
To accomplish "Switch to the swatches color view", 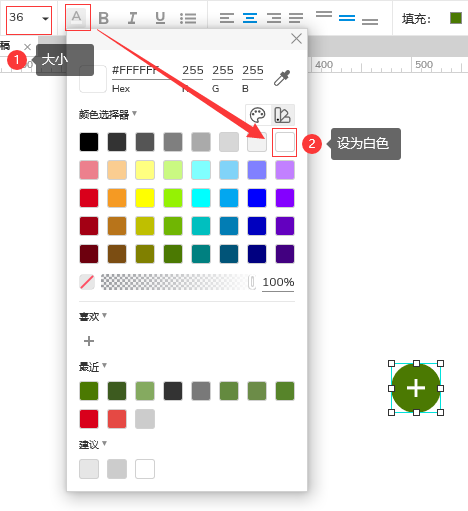I will [x=282, y=115].
